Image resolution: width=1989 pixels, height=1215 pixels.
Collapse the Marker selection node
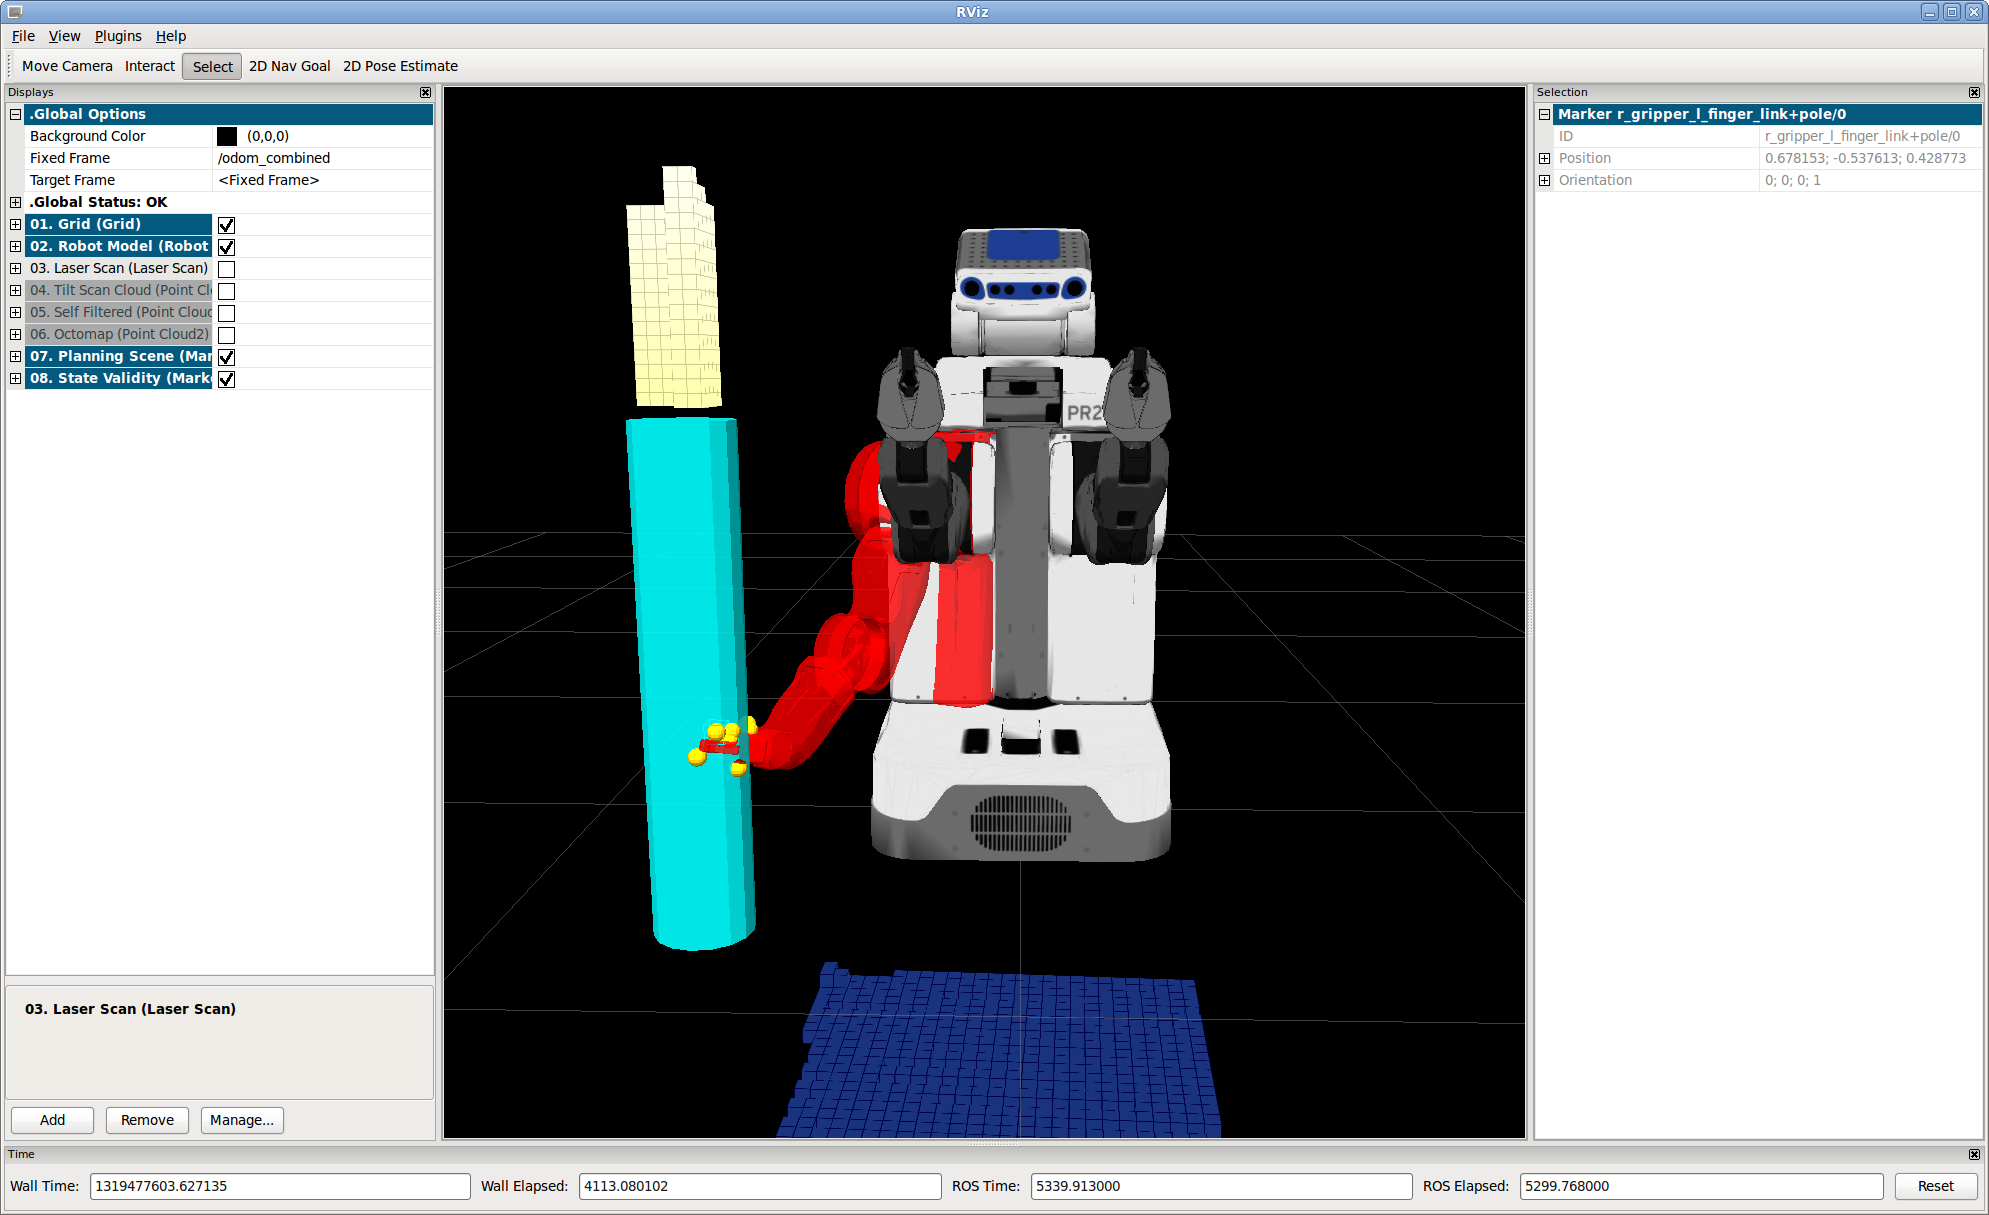[1544, 114]
